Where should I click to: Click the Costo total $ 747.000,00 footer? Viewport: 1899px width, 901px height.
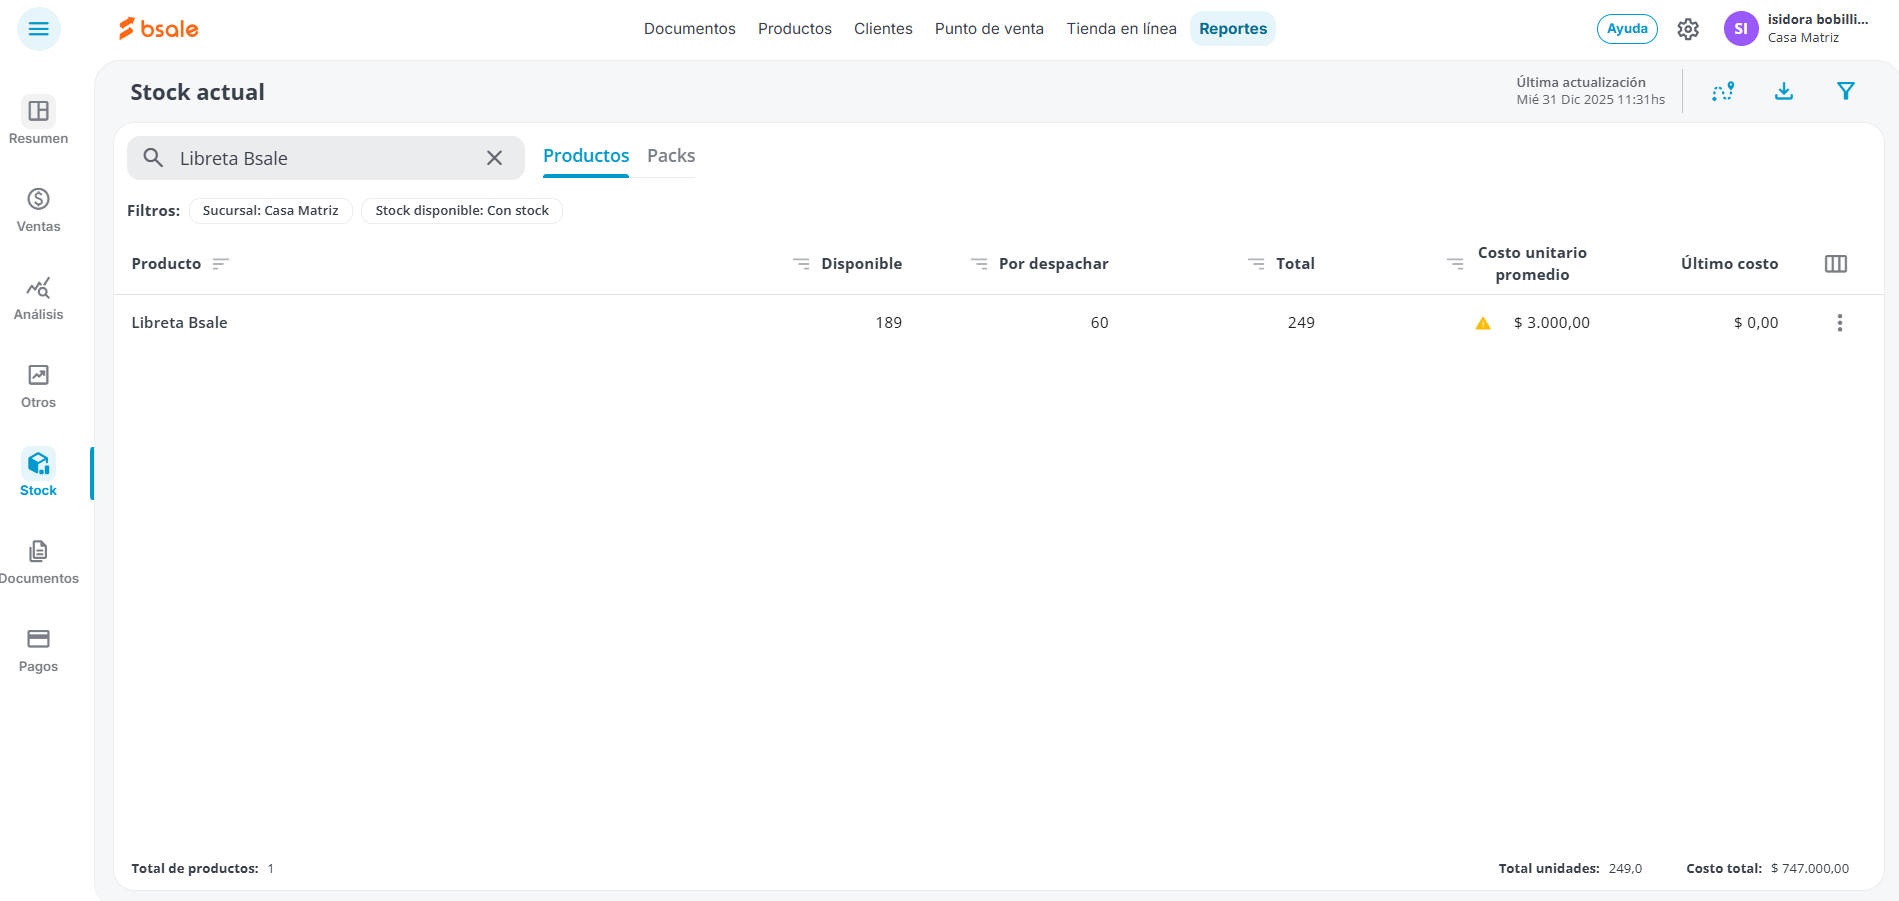tap(1768, 869)
